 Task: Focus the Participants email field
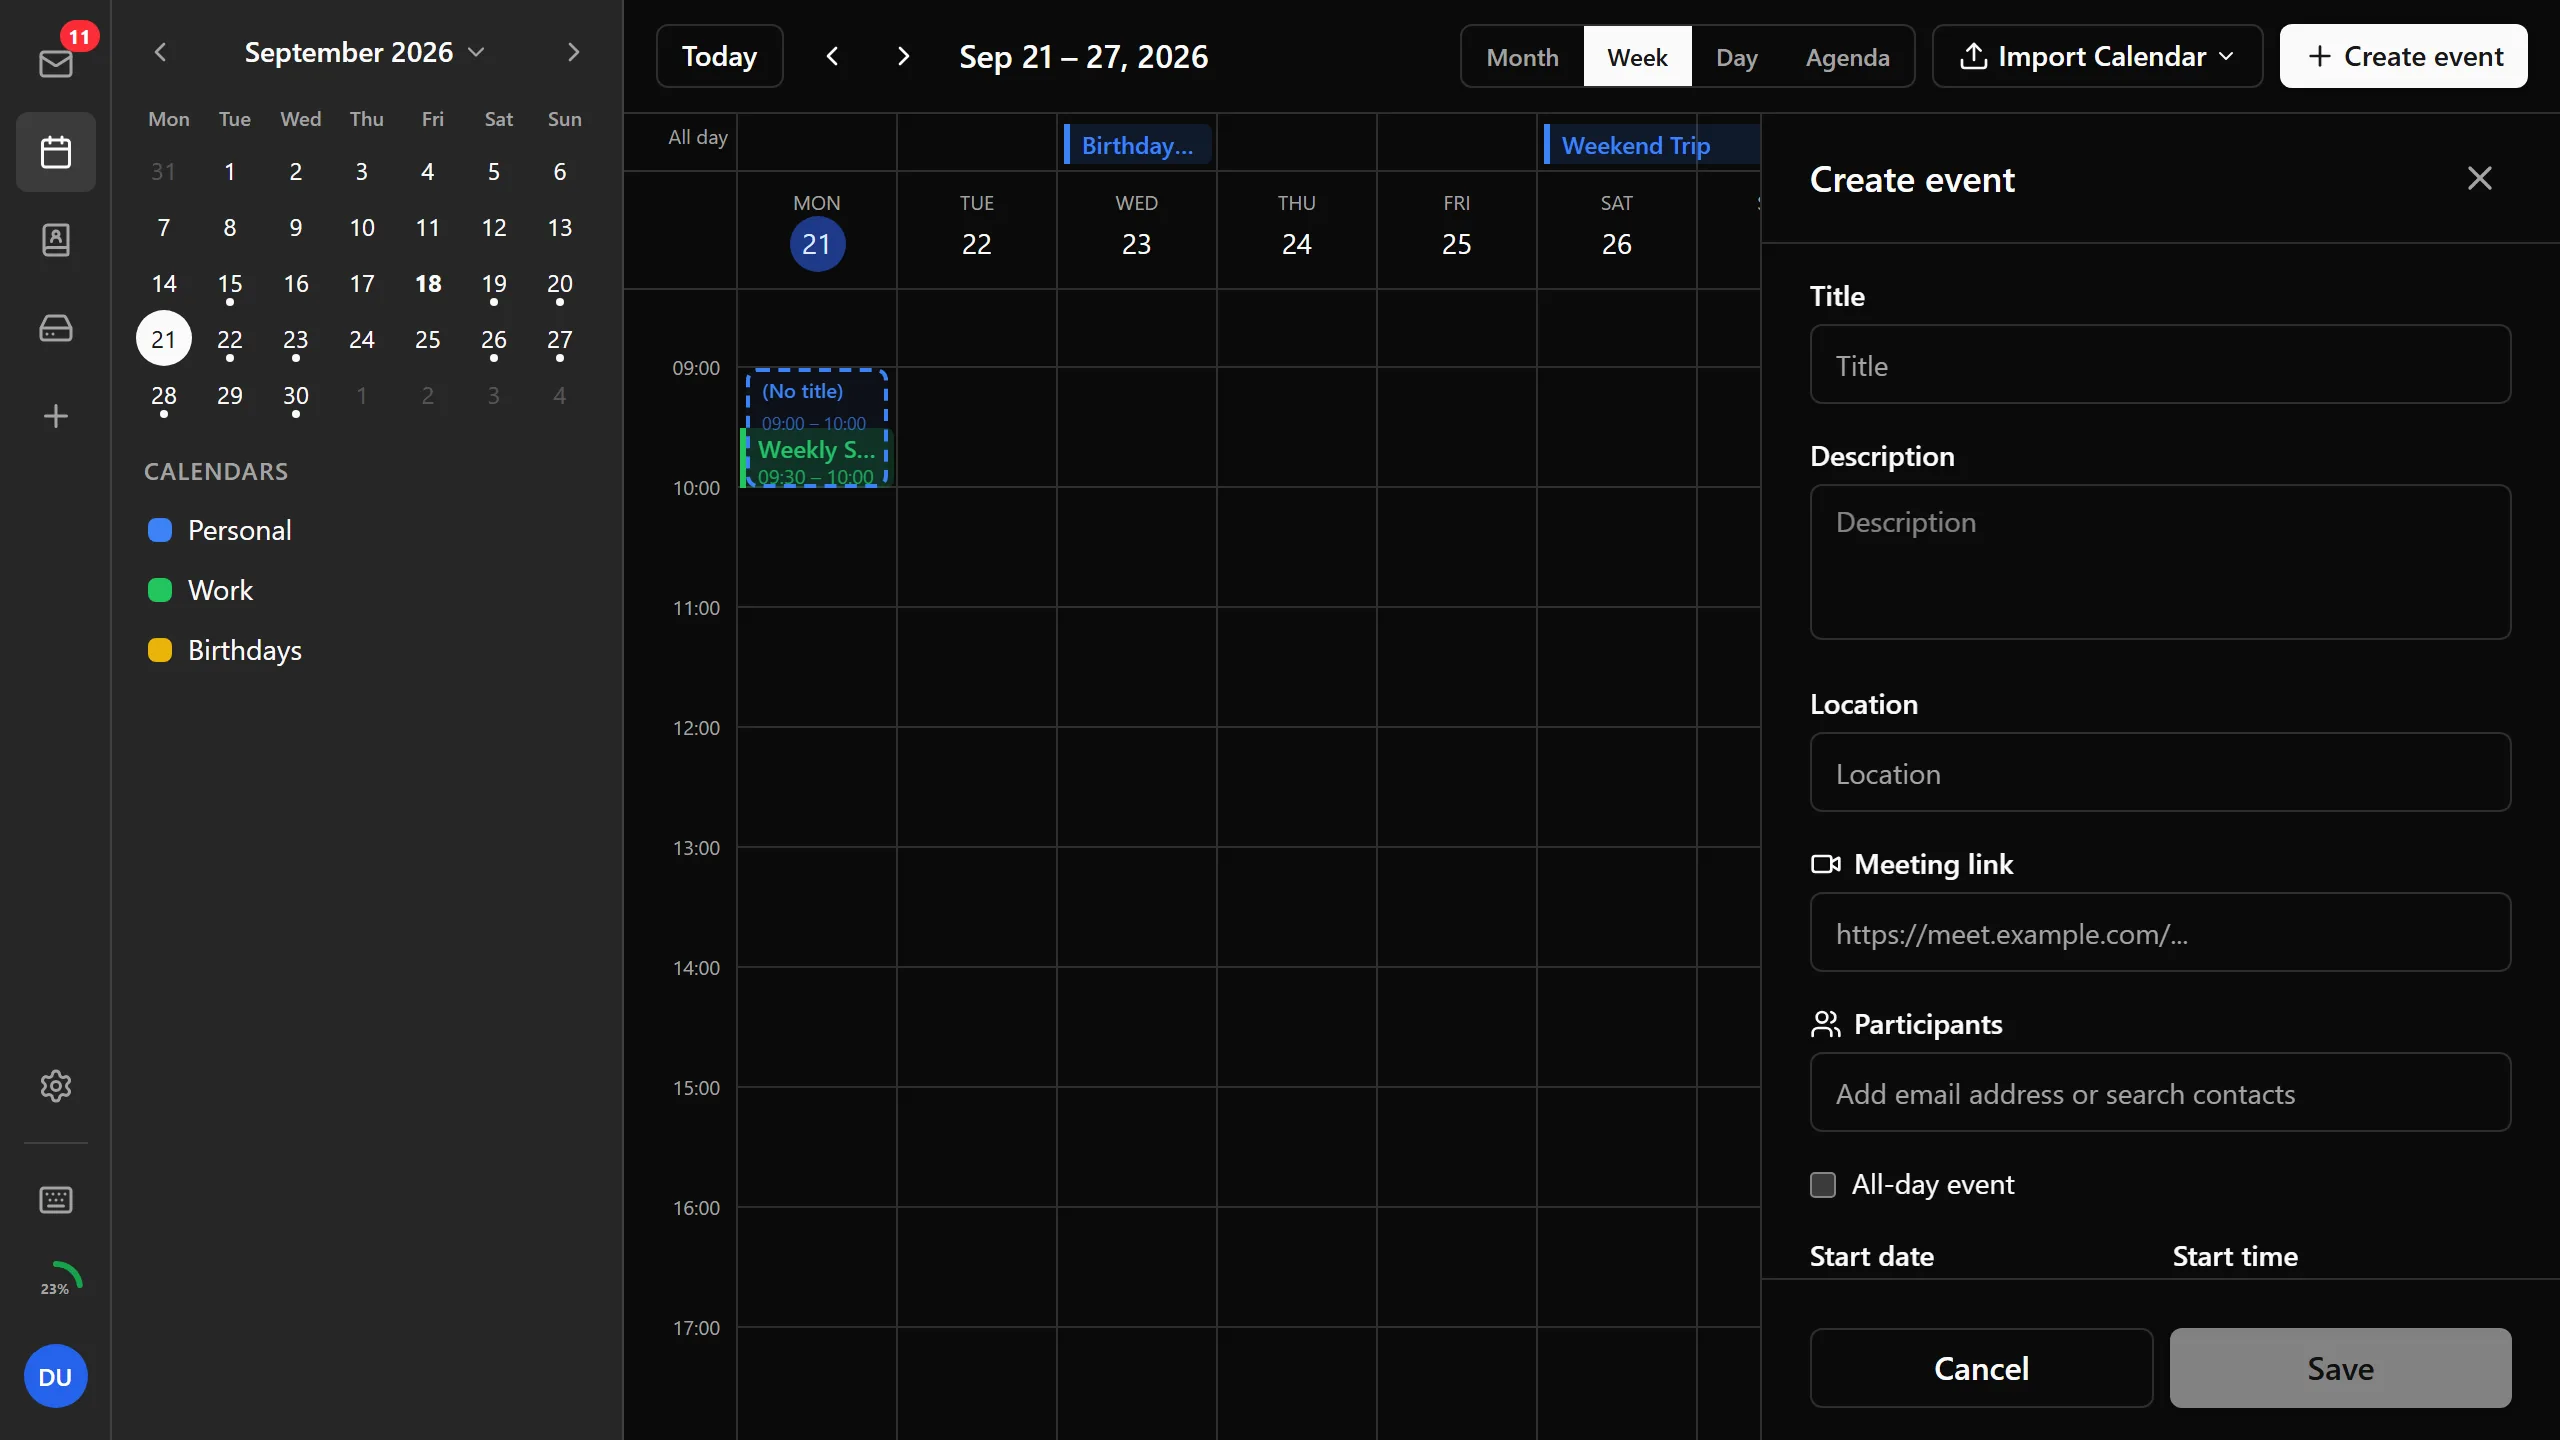pyautogui.click(x=2160, y=1093)
